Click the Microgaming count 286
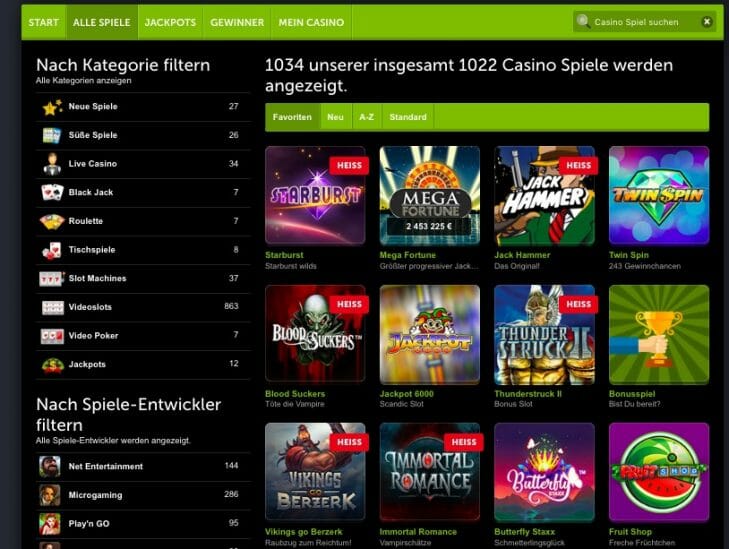Viewport: 729px width, 549px height. pos(231,494)
